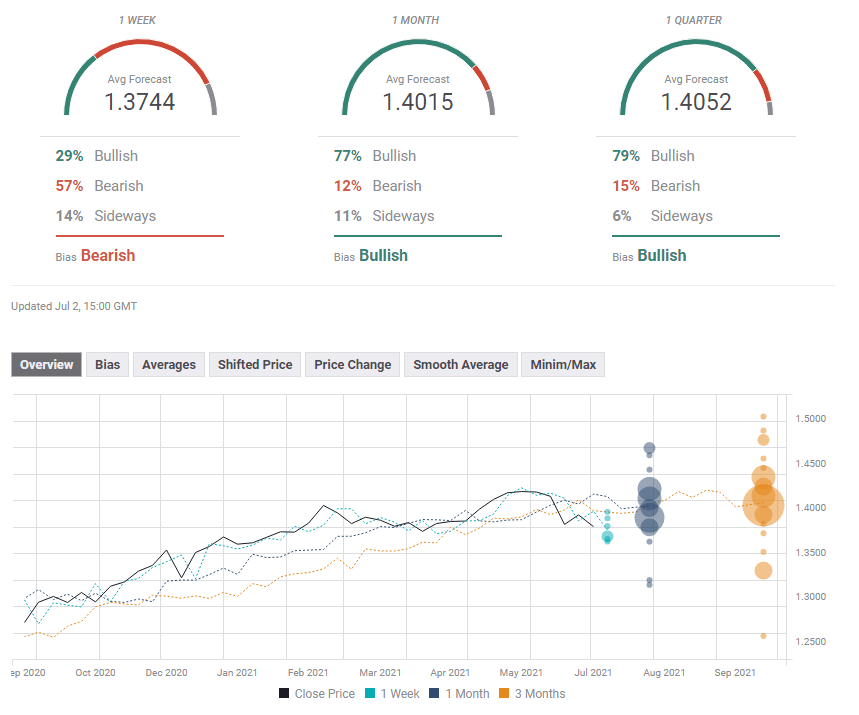Image resolution: width=859 pixels, height=715 pixels.
Task: Click the red Bearish bias label
Action: [x=108, y=256]
